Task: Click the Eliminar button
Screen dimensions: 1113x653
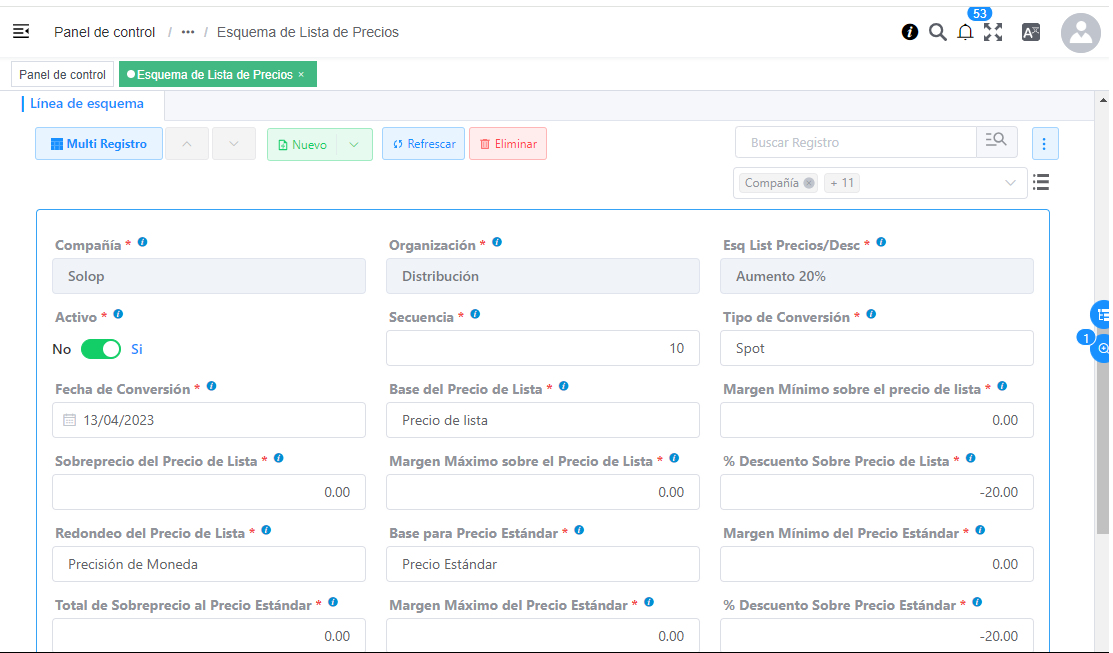Action: click(x=508, y=144)
